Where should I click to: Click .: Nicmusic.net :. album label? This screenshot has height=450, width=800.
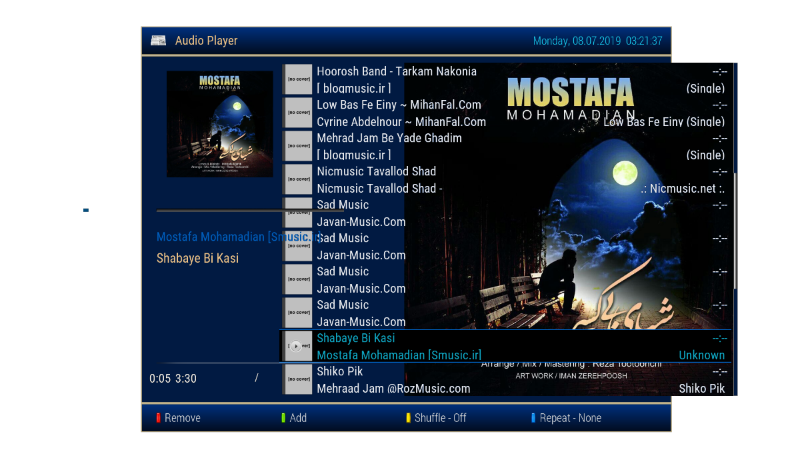point(683,189)
